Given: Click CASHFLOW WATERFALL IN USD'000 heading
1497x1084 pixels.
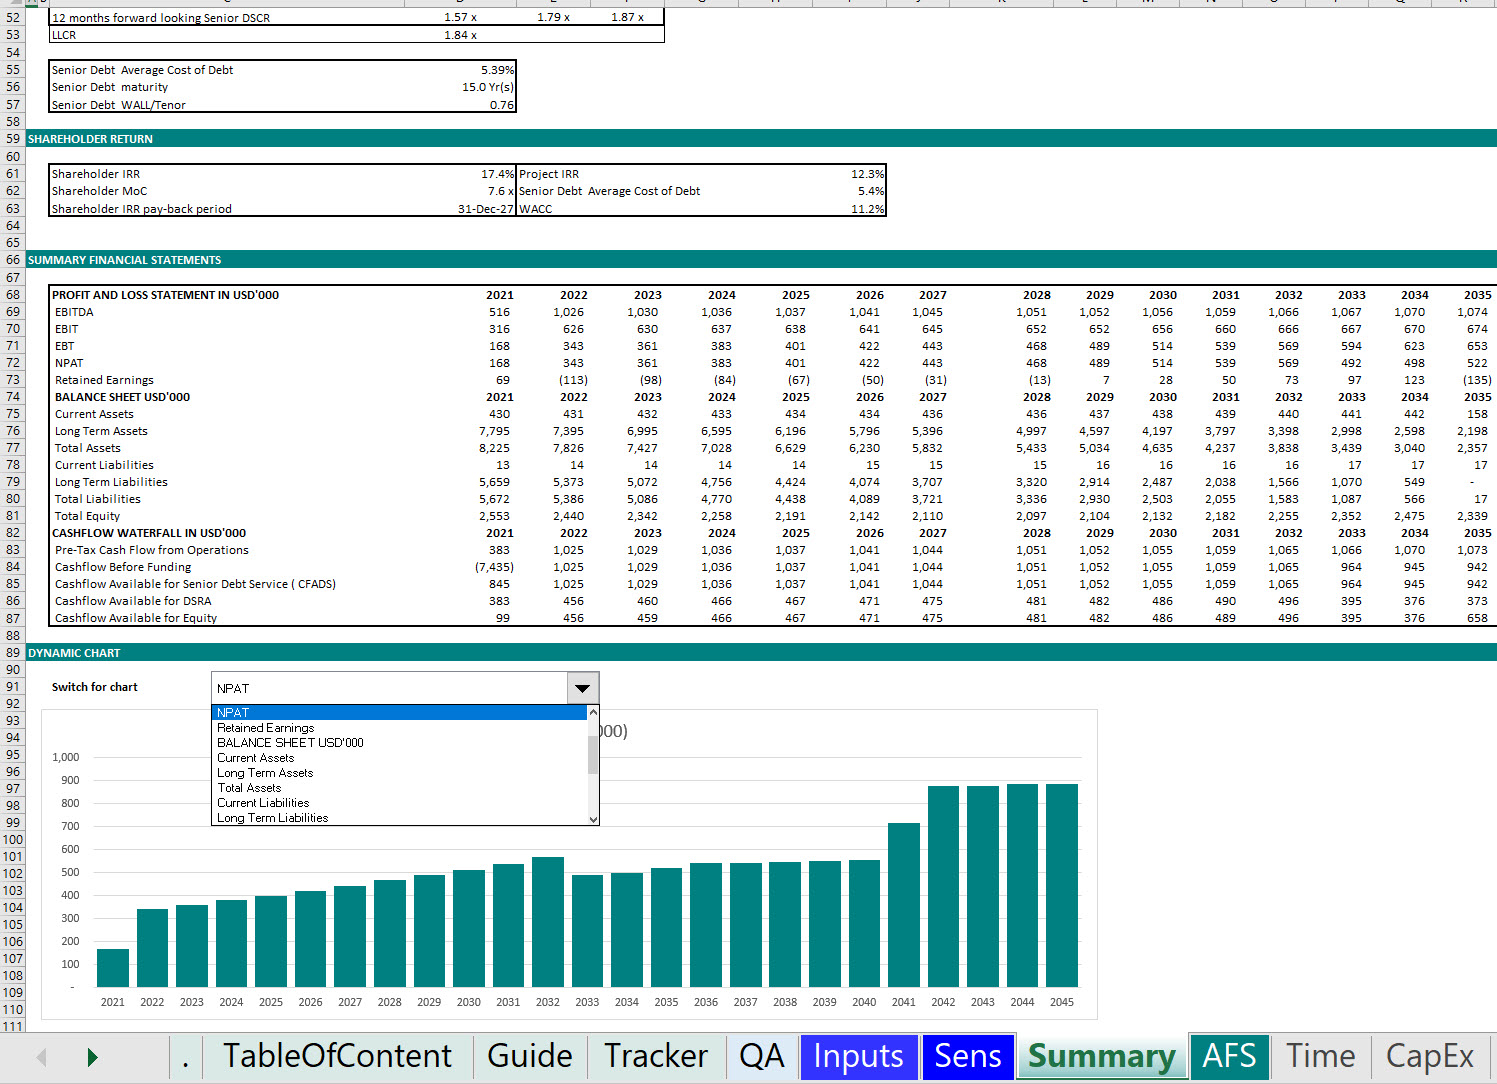Looking at the screenshot, I should click(149, 533).
